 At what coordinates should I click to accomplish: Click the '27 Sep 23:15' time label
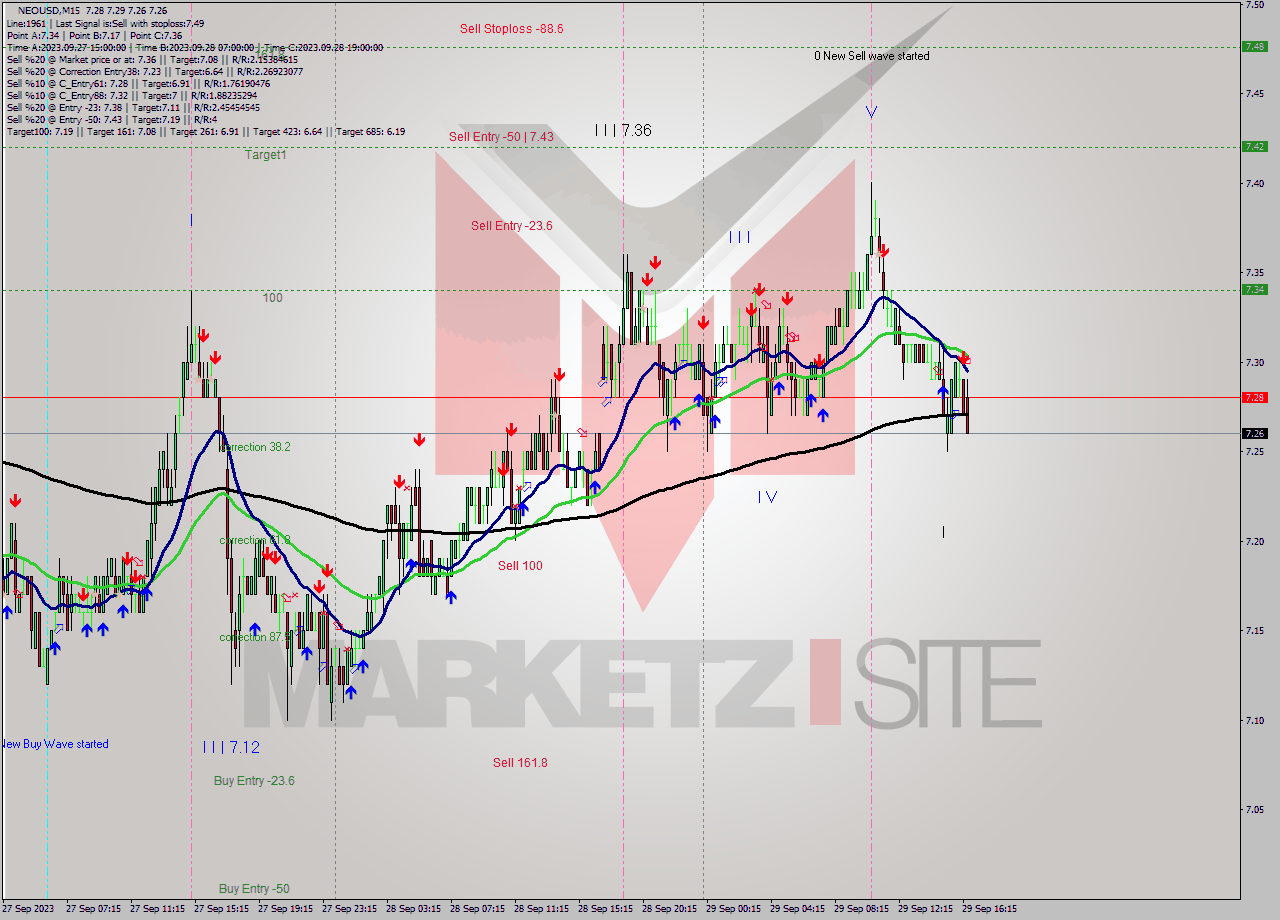[349, 909]
